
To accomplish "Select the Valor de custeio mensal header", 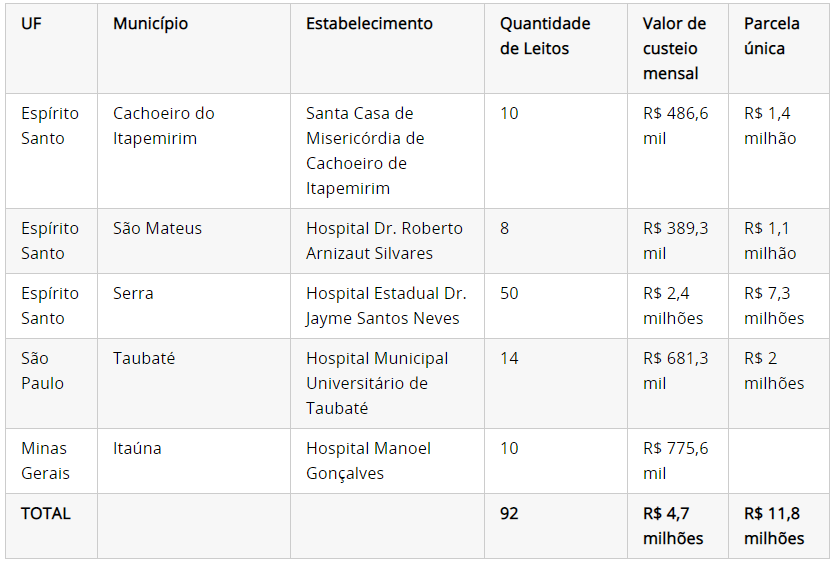I will (x=674, y=48).
